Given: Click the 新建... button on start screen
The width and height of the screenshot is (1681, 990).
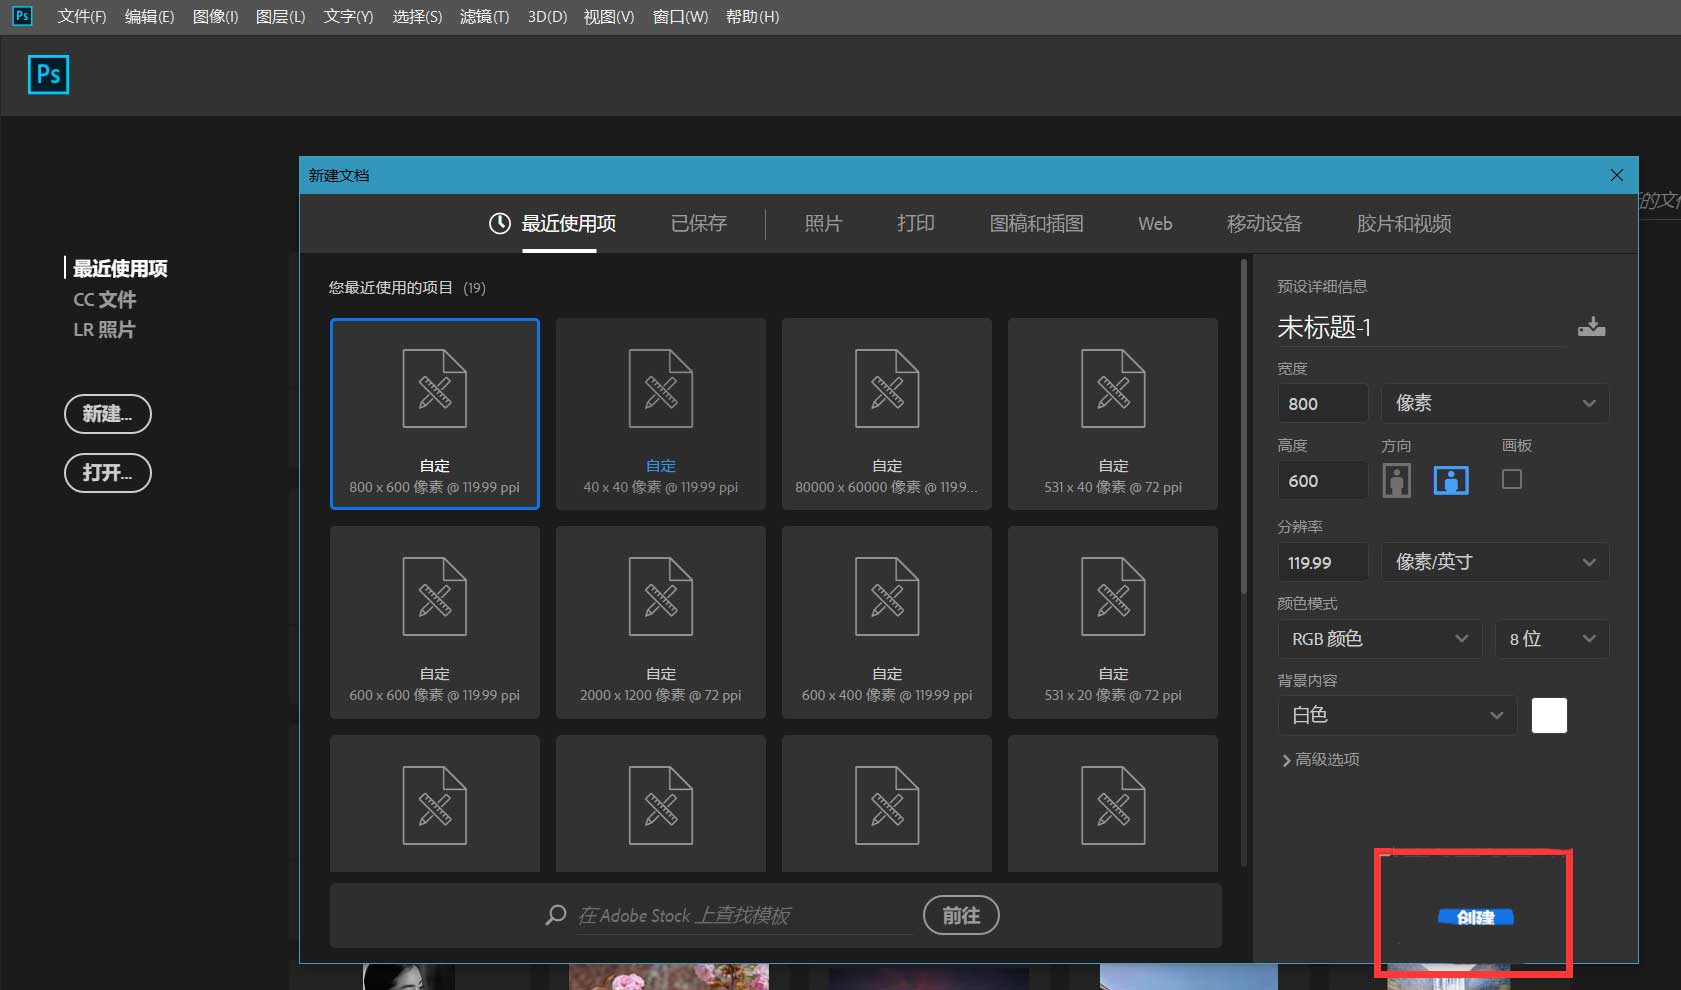Looking at the screenshot, I should click(x=107, y=414).
